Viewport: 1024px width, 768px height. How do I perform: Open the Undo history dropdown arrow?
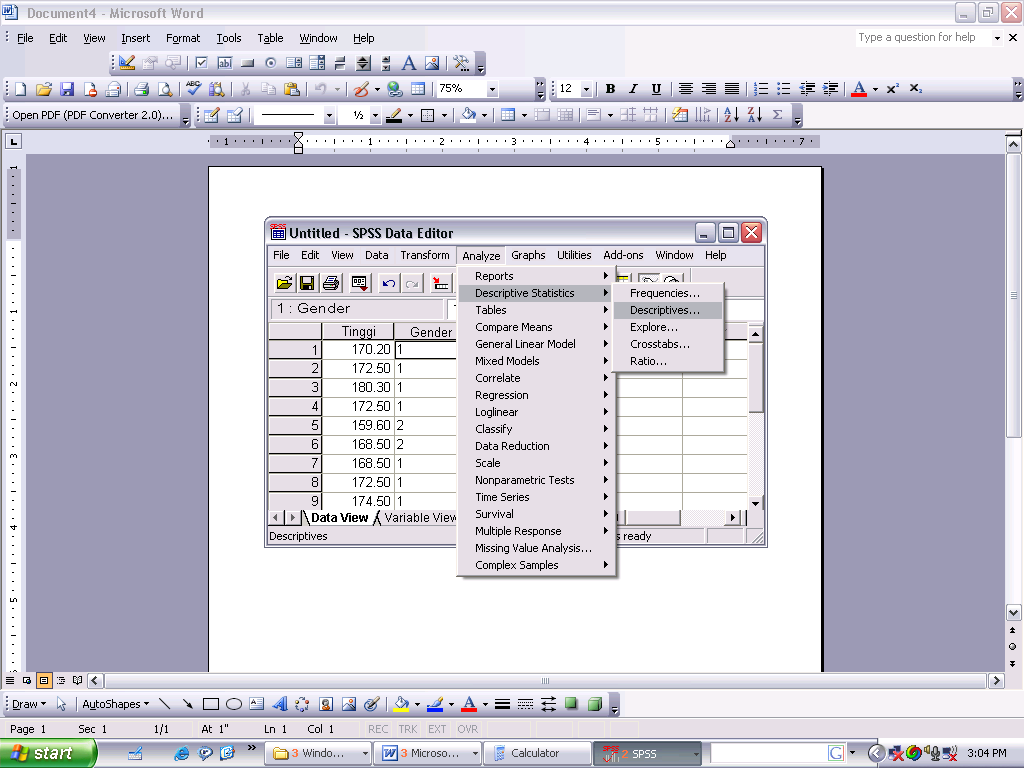338,89
